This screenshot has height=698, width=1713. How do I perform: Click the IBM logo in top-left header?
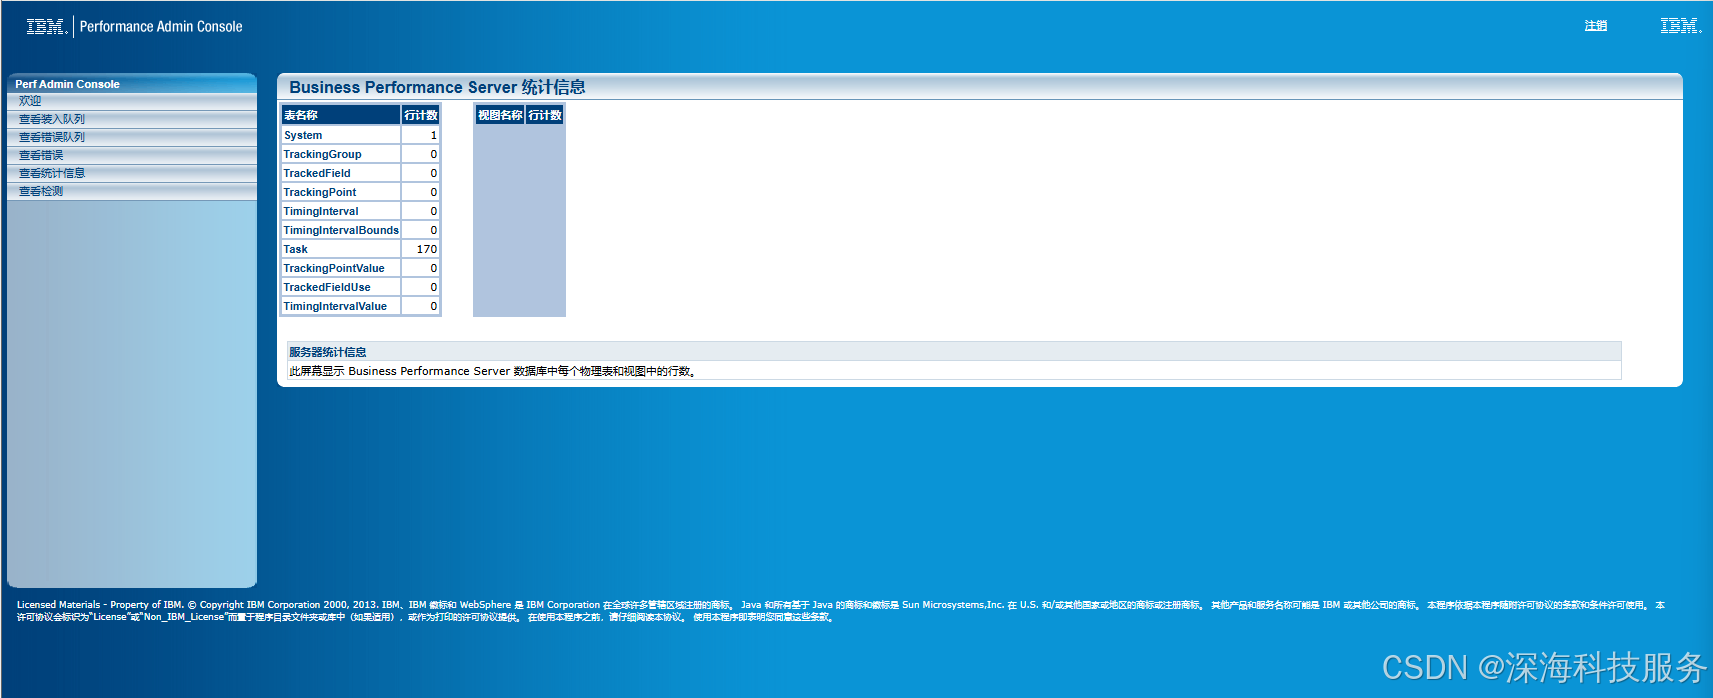click(46, 27)
